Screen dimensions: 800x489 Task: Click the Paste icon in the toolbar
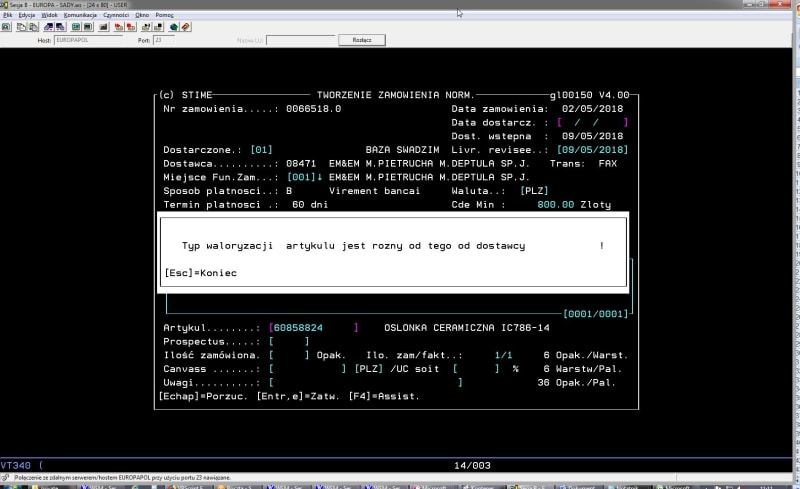pyautogui.click(x=33, y=27)
